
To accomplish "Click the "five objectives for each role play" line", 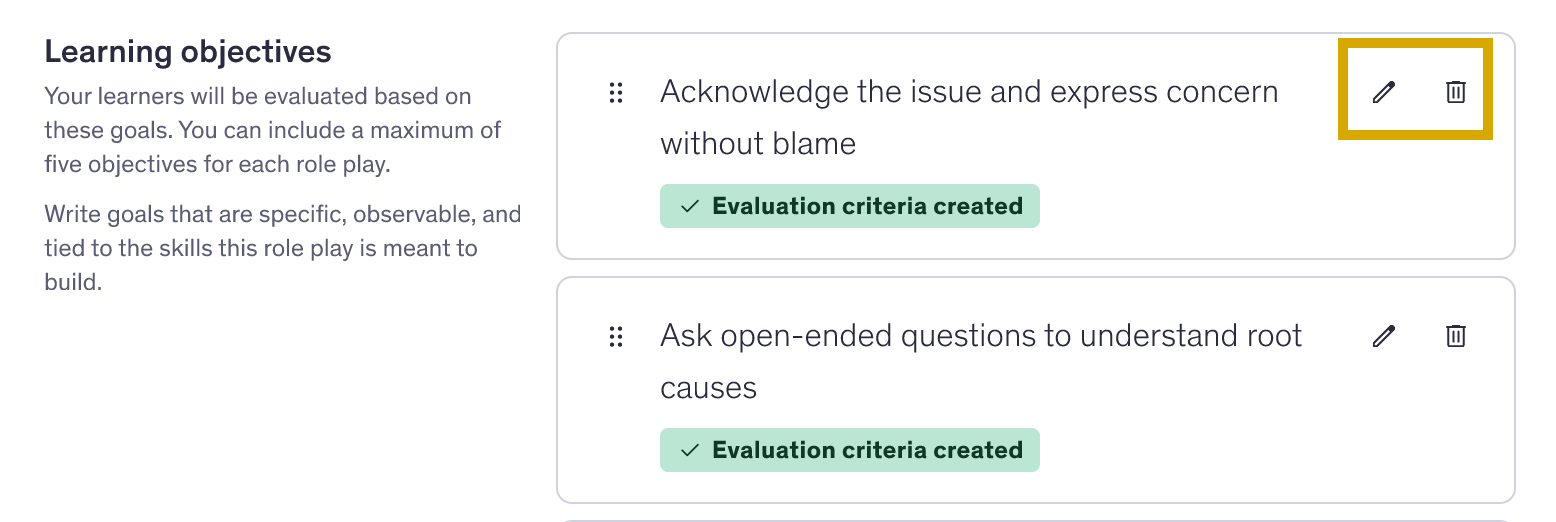I will pyautogui.click(x=217, y=164).
